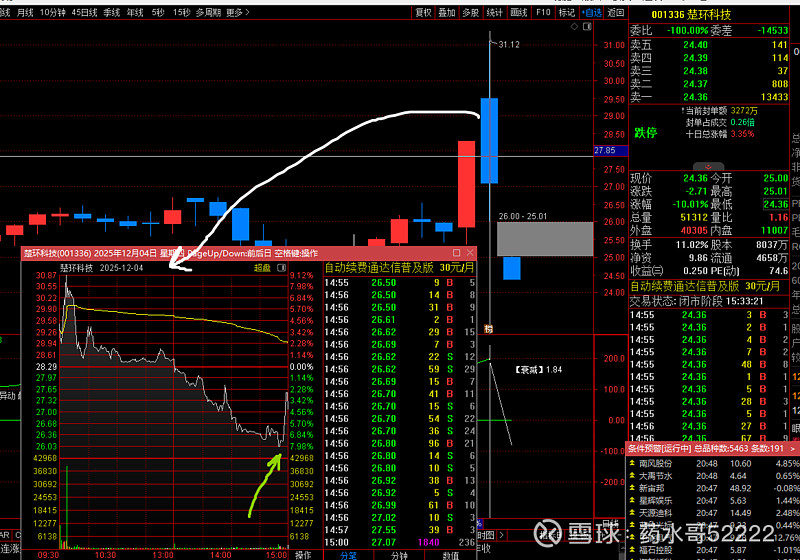Expand the red chevron under 跌停 panel
This screenshot has width=800, height=560.
pyautogui.click(x=708, y=167)
